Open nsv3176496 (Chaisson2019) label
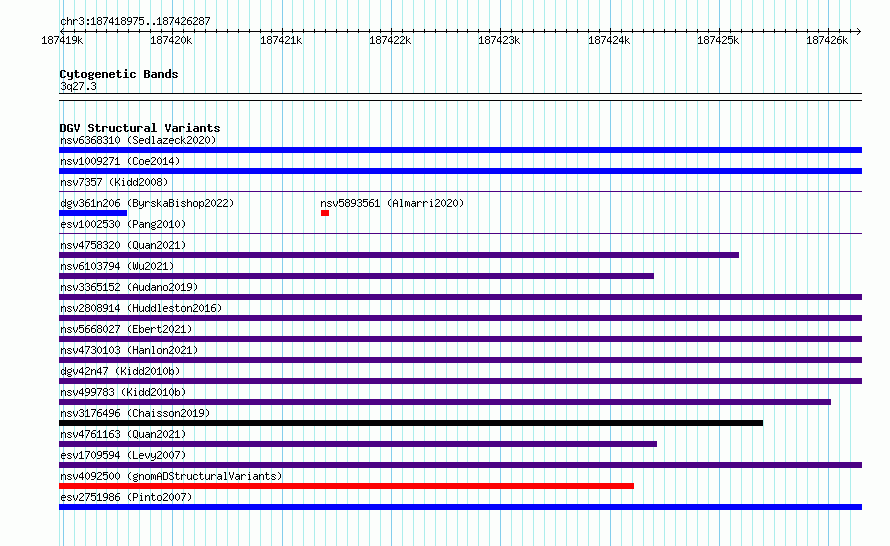The height and width of the screenshot is (546, 890). click(135, 413)
